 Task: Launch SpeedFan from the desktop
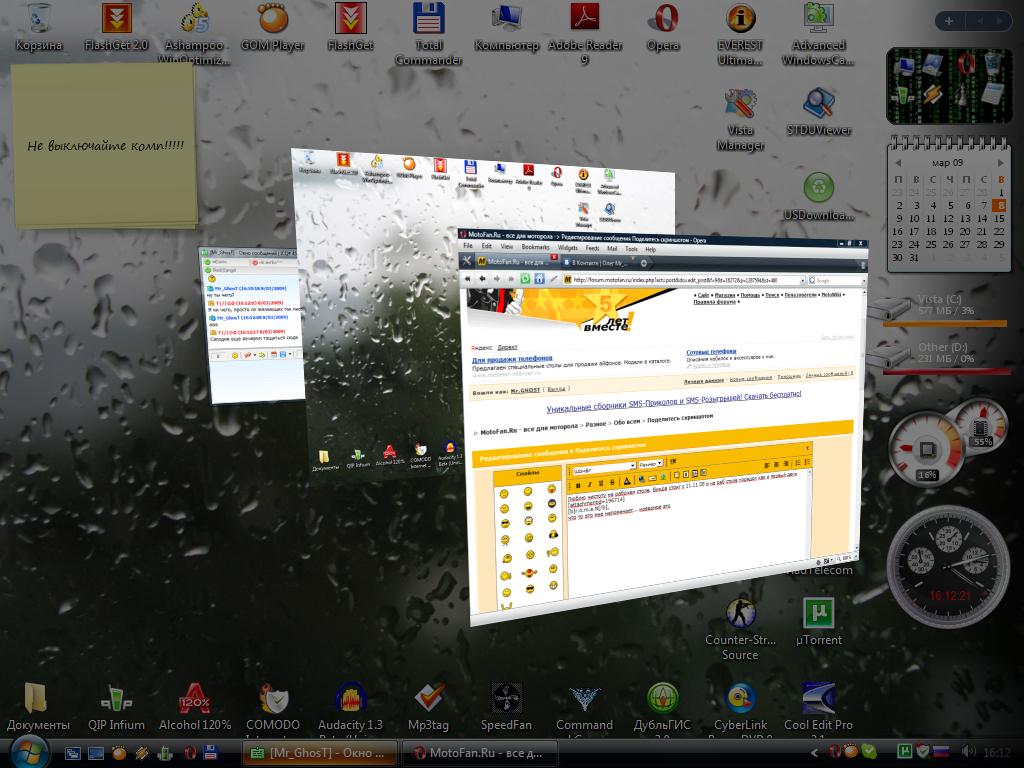[506, 707]
